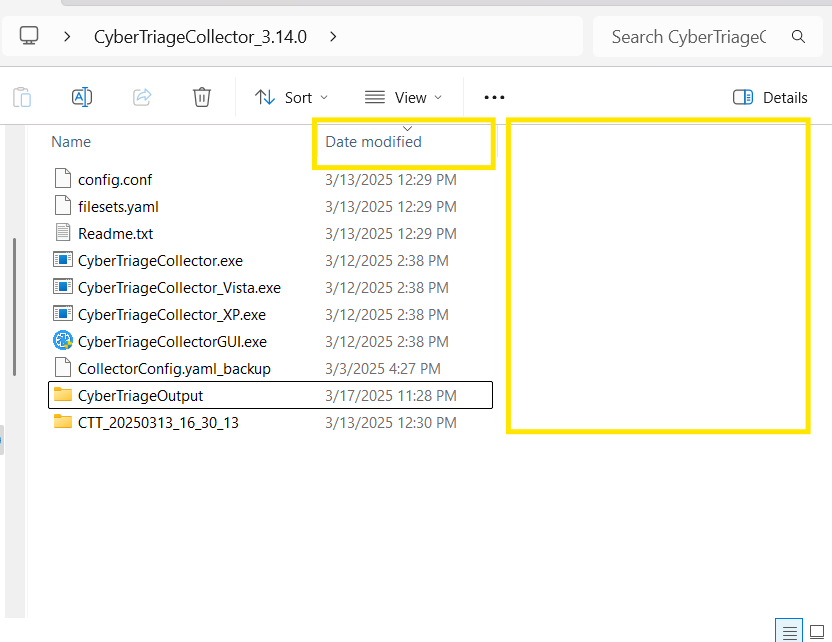Image resolution: width=832 pixels, height=642 pixels.
Task: Open the View dropdown
Action: click(403, 98)
